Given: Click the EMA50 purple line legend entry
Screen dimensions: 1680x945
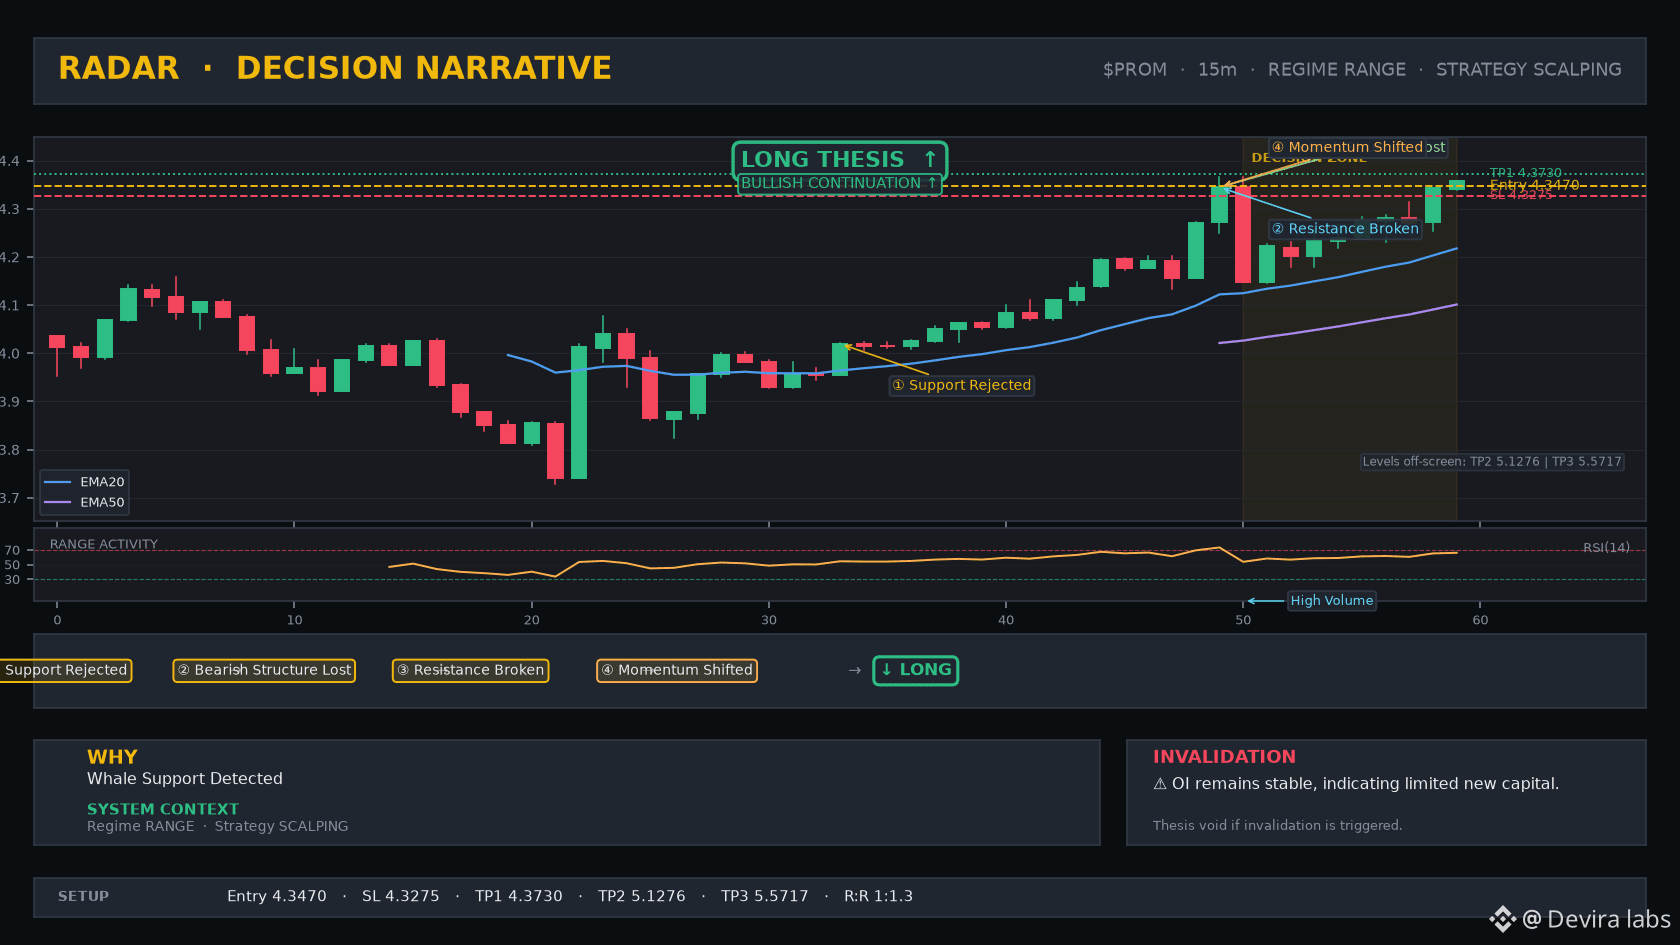Looking at the screenshot, I should [85, 503].
